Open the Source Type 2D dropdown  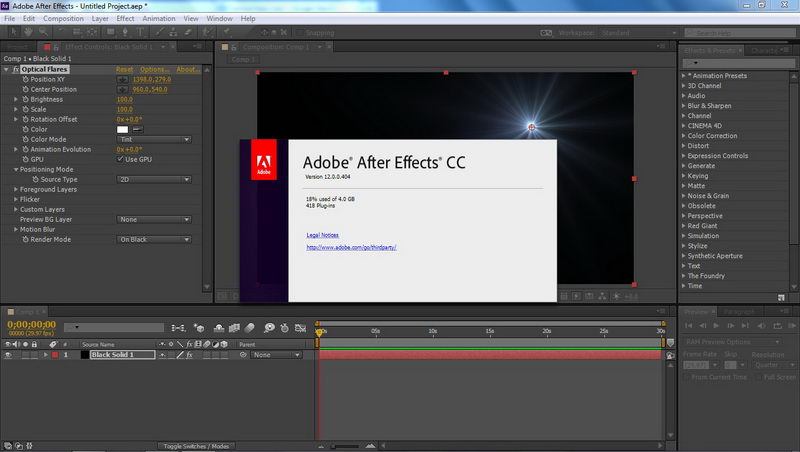point(154,180)
